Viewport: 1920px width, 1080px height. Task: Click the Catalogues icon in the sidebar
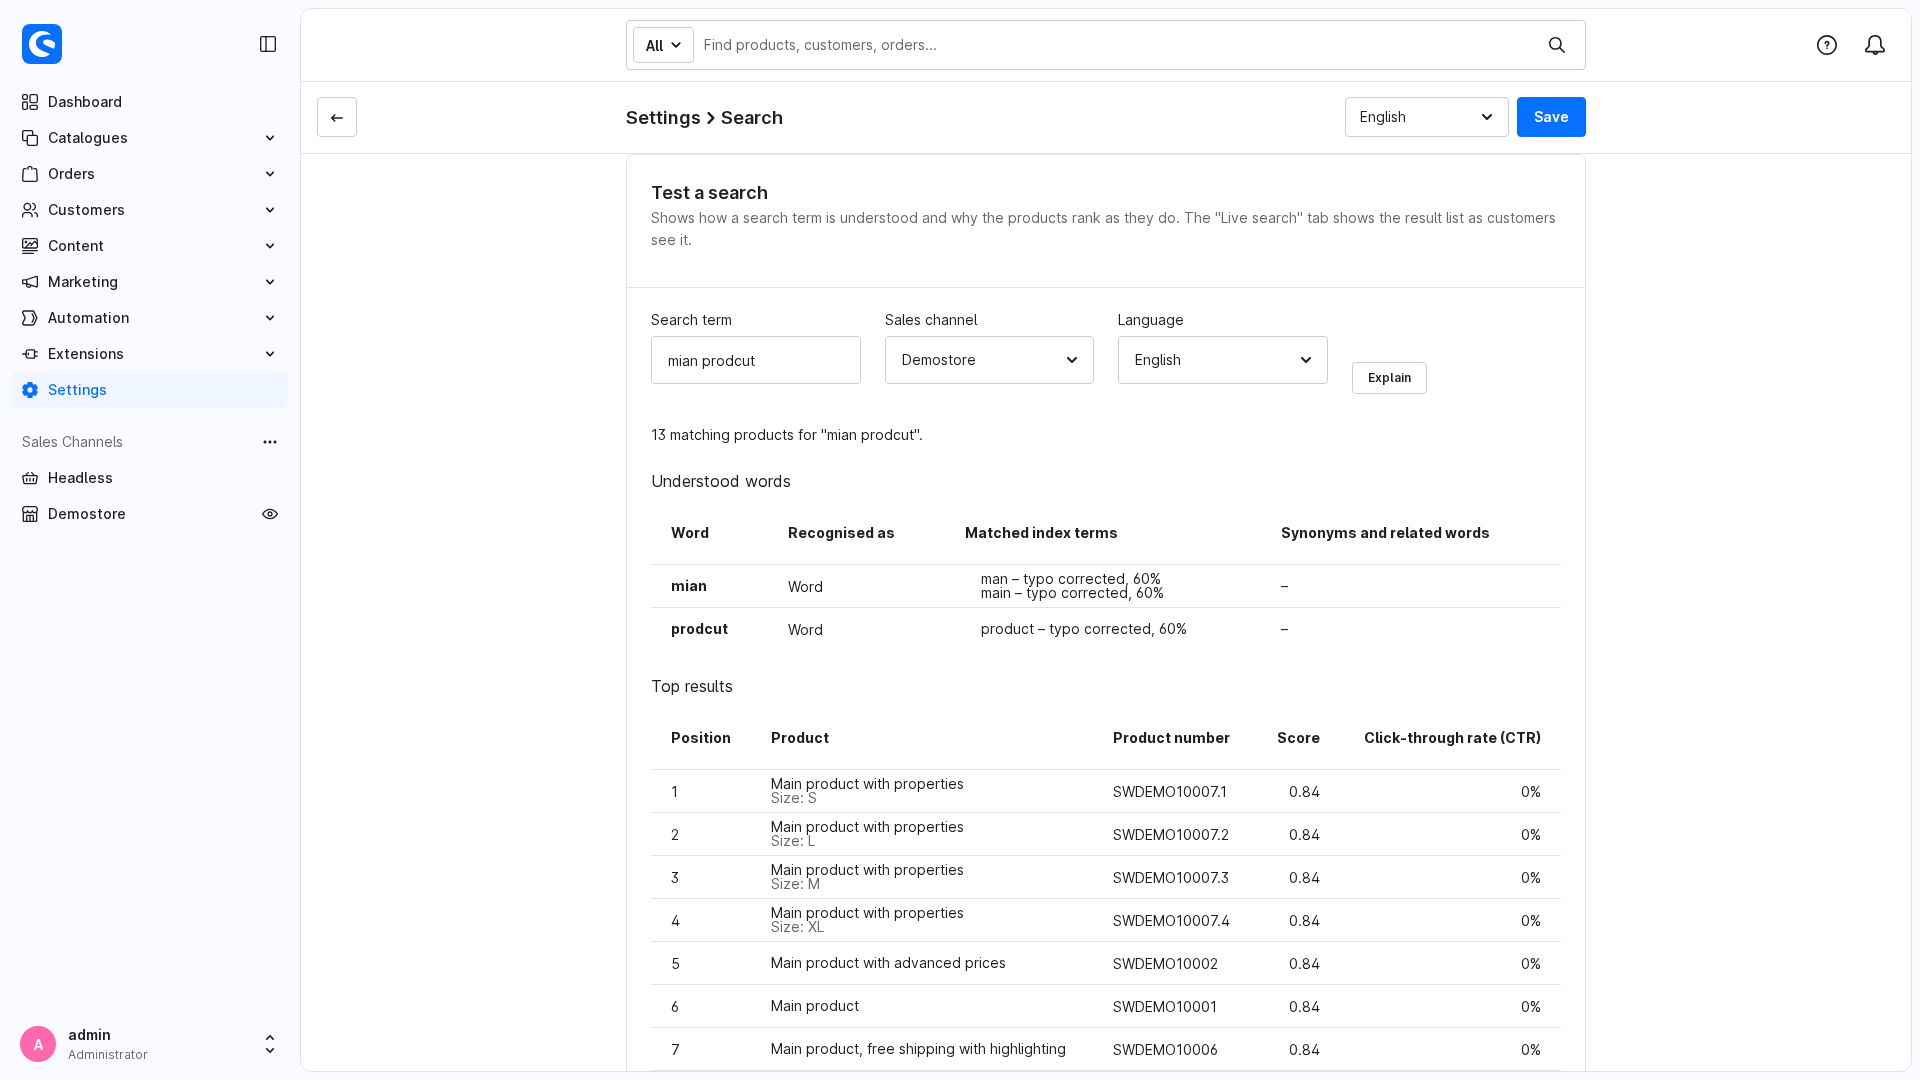[30, 138]
